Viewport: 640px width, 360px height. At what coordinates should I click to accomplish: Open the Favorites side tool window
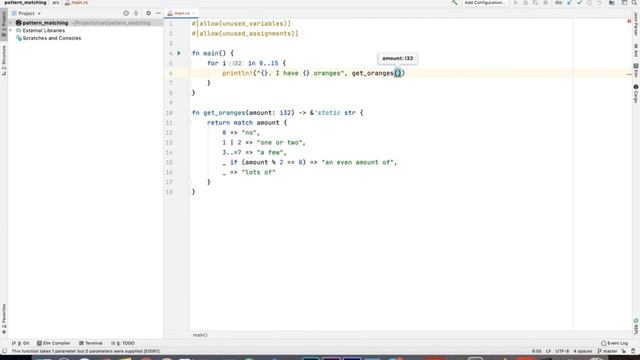tap(4, 318)
